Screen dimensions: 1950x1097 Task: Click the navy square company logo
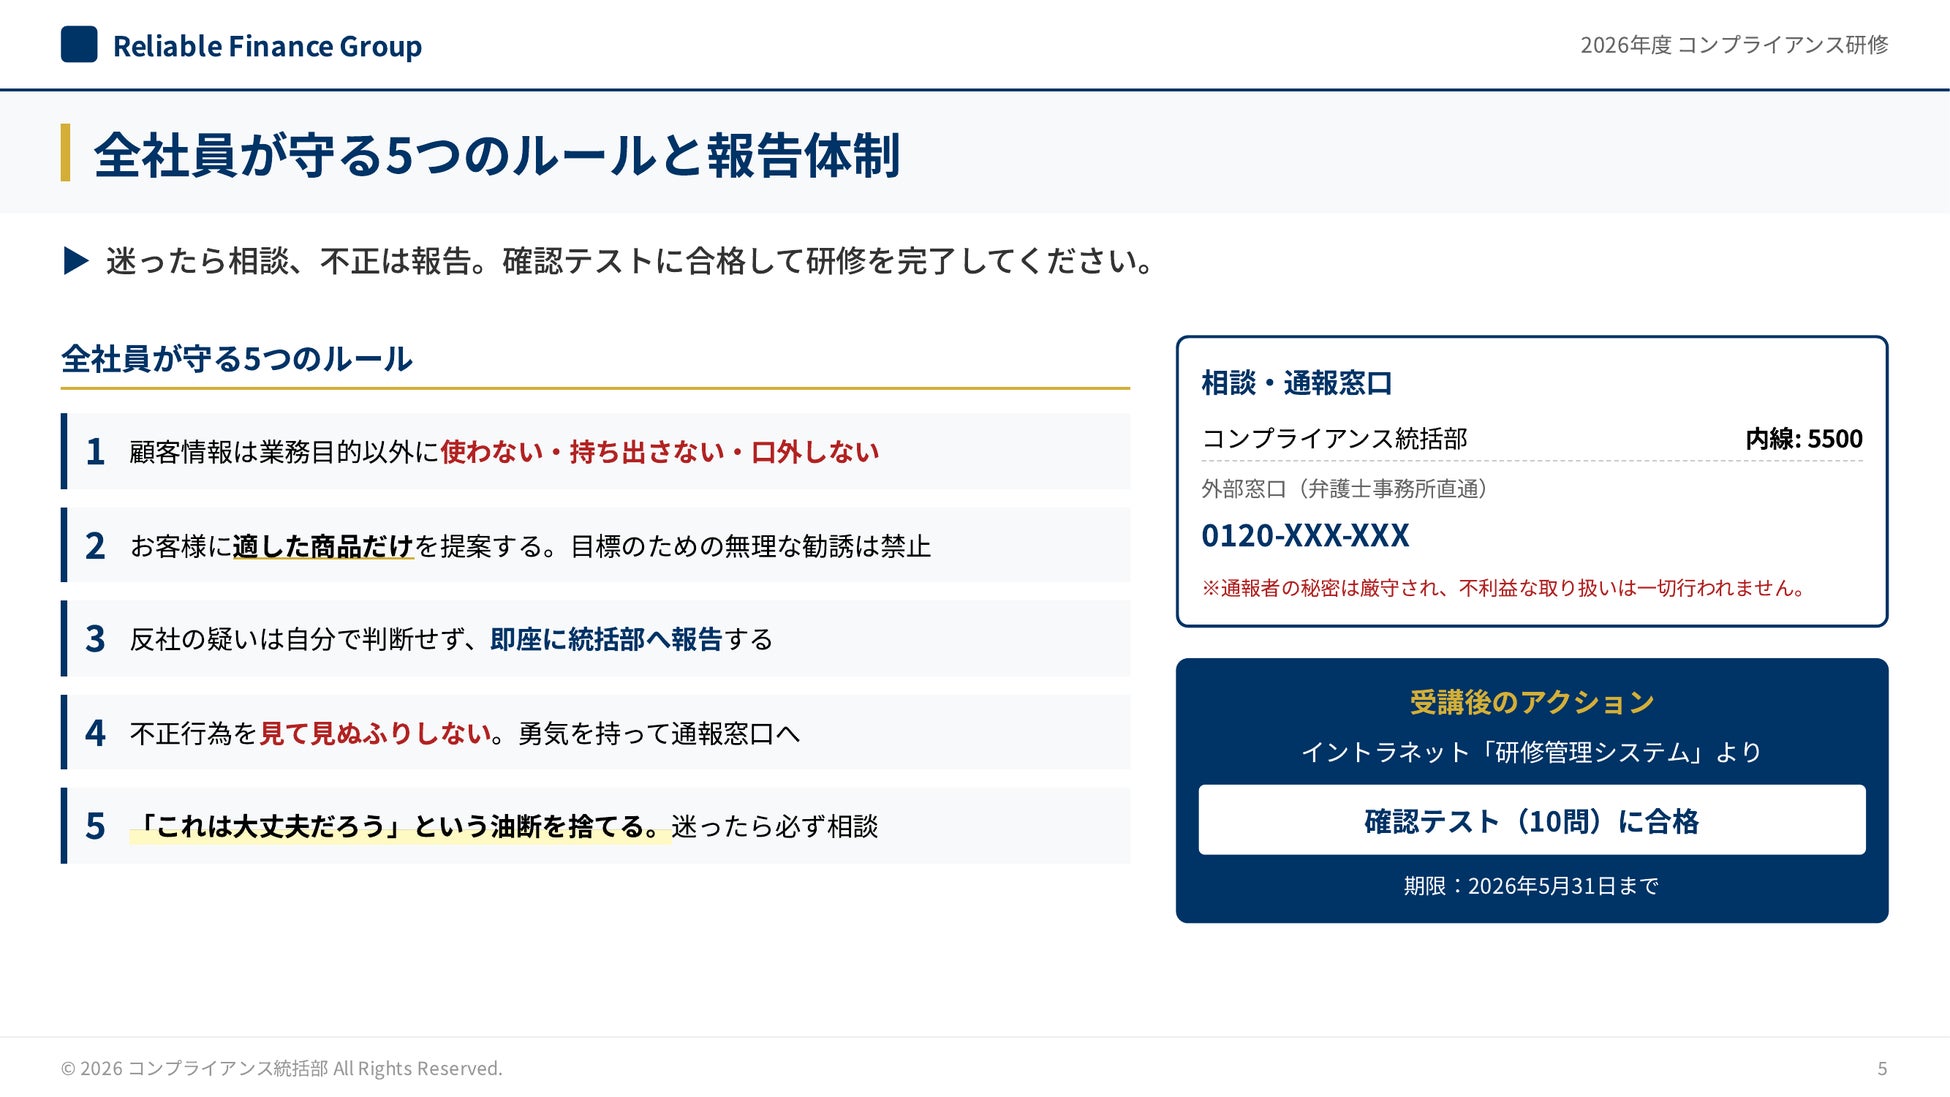pyautogui.click(x=79, y=45)
